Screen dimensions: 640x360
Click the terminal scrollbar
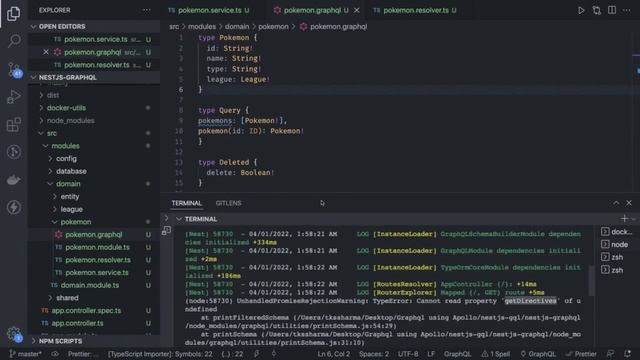[x=591, y=281]
